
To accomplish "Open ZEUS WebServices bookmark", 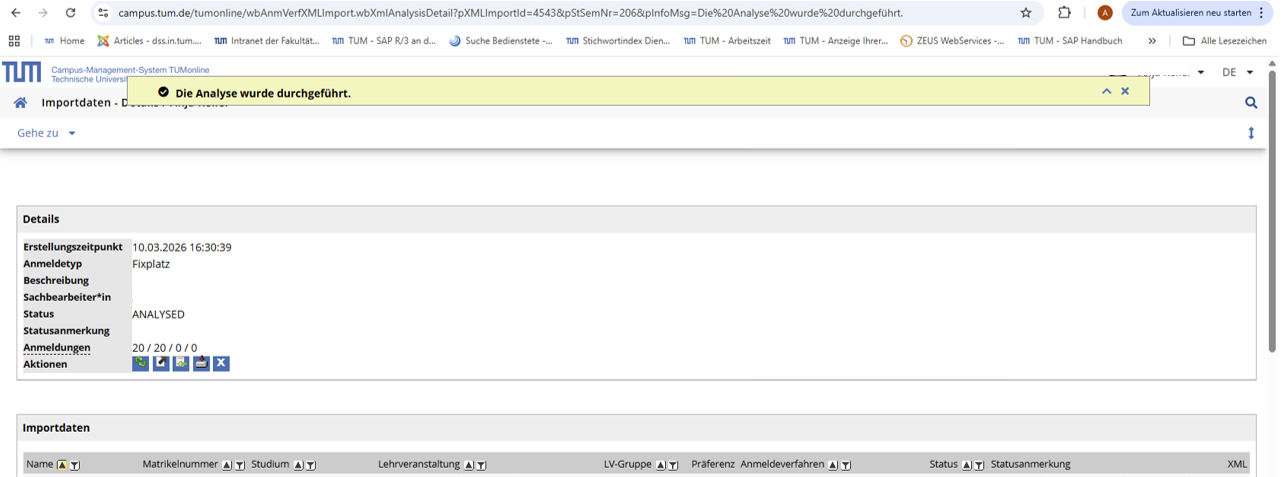I will [x=953, y=41].
